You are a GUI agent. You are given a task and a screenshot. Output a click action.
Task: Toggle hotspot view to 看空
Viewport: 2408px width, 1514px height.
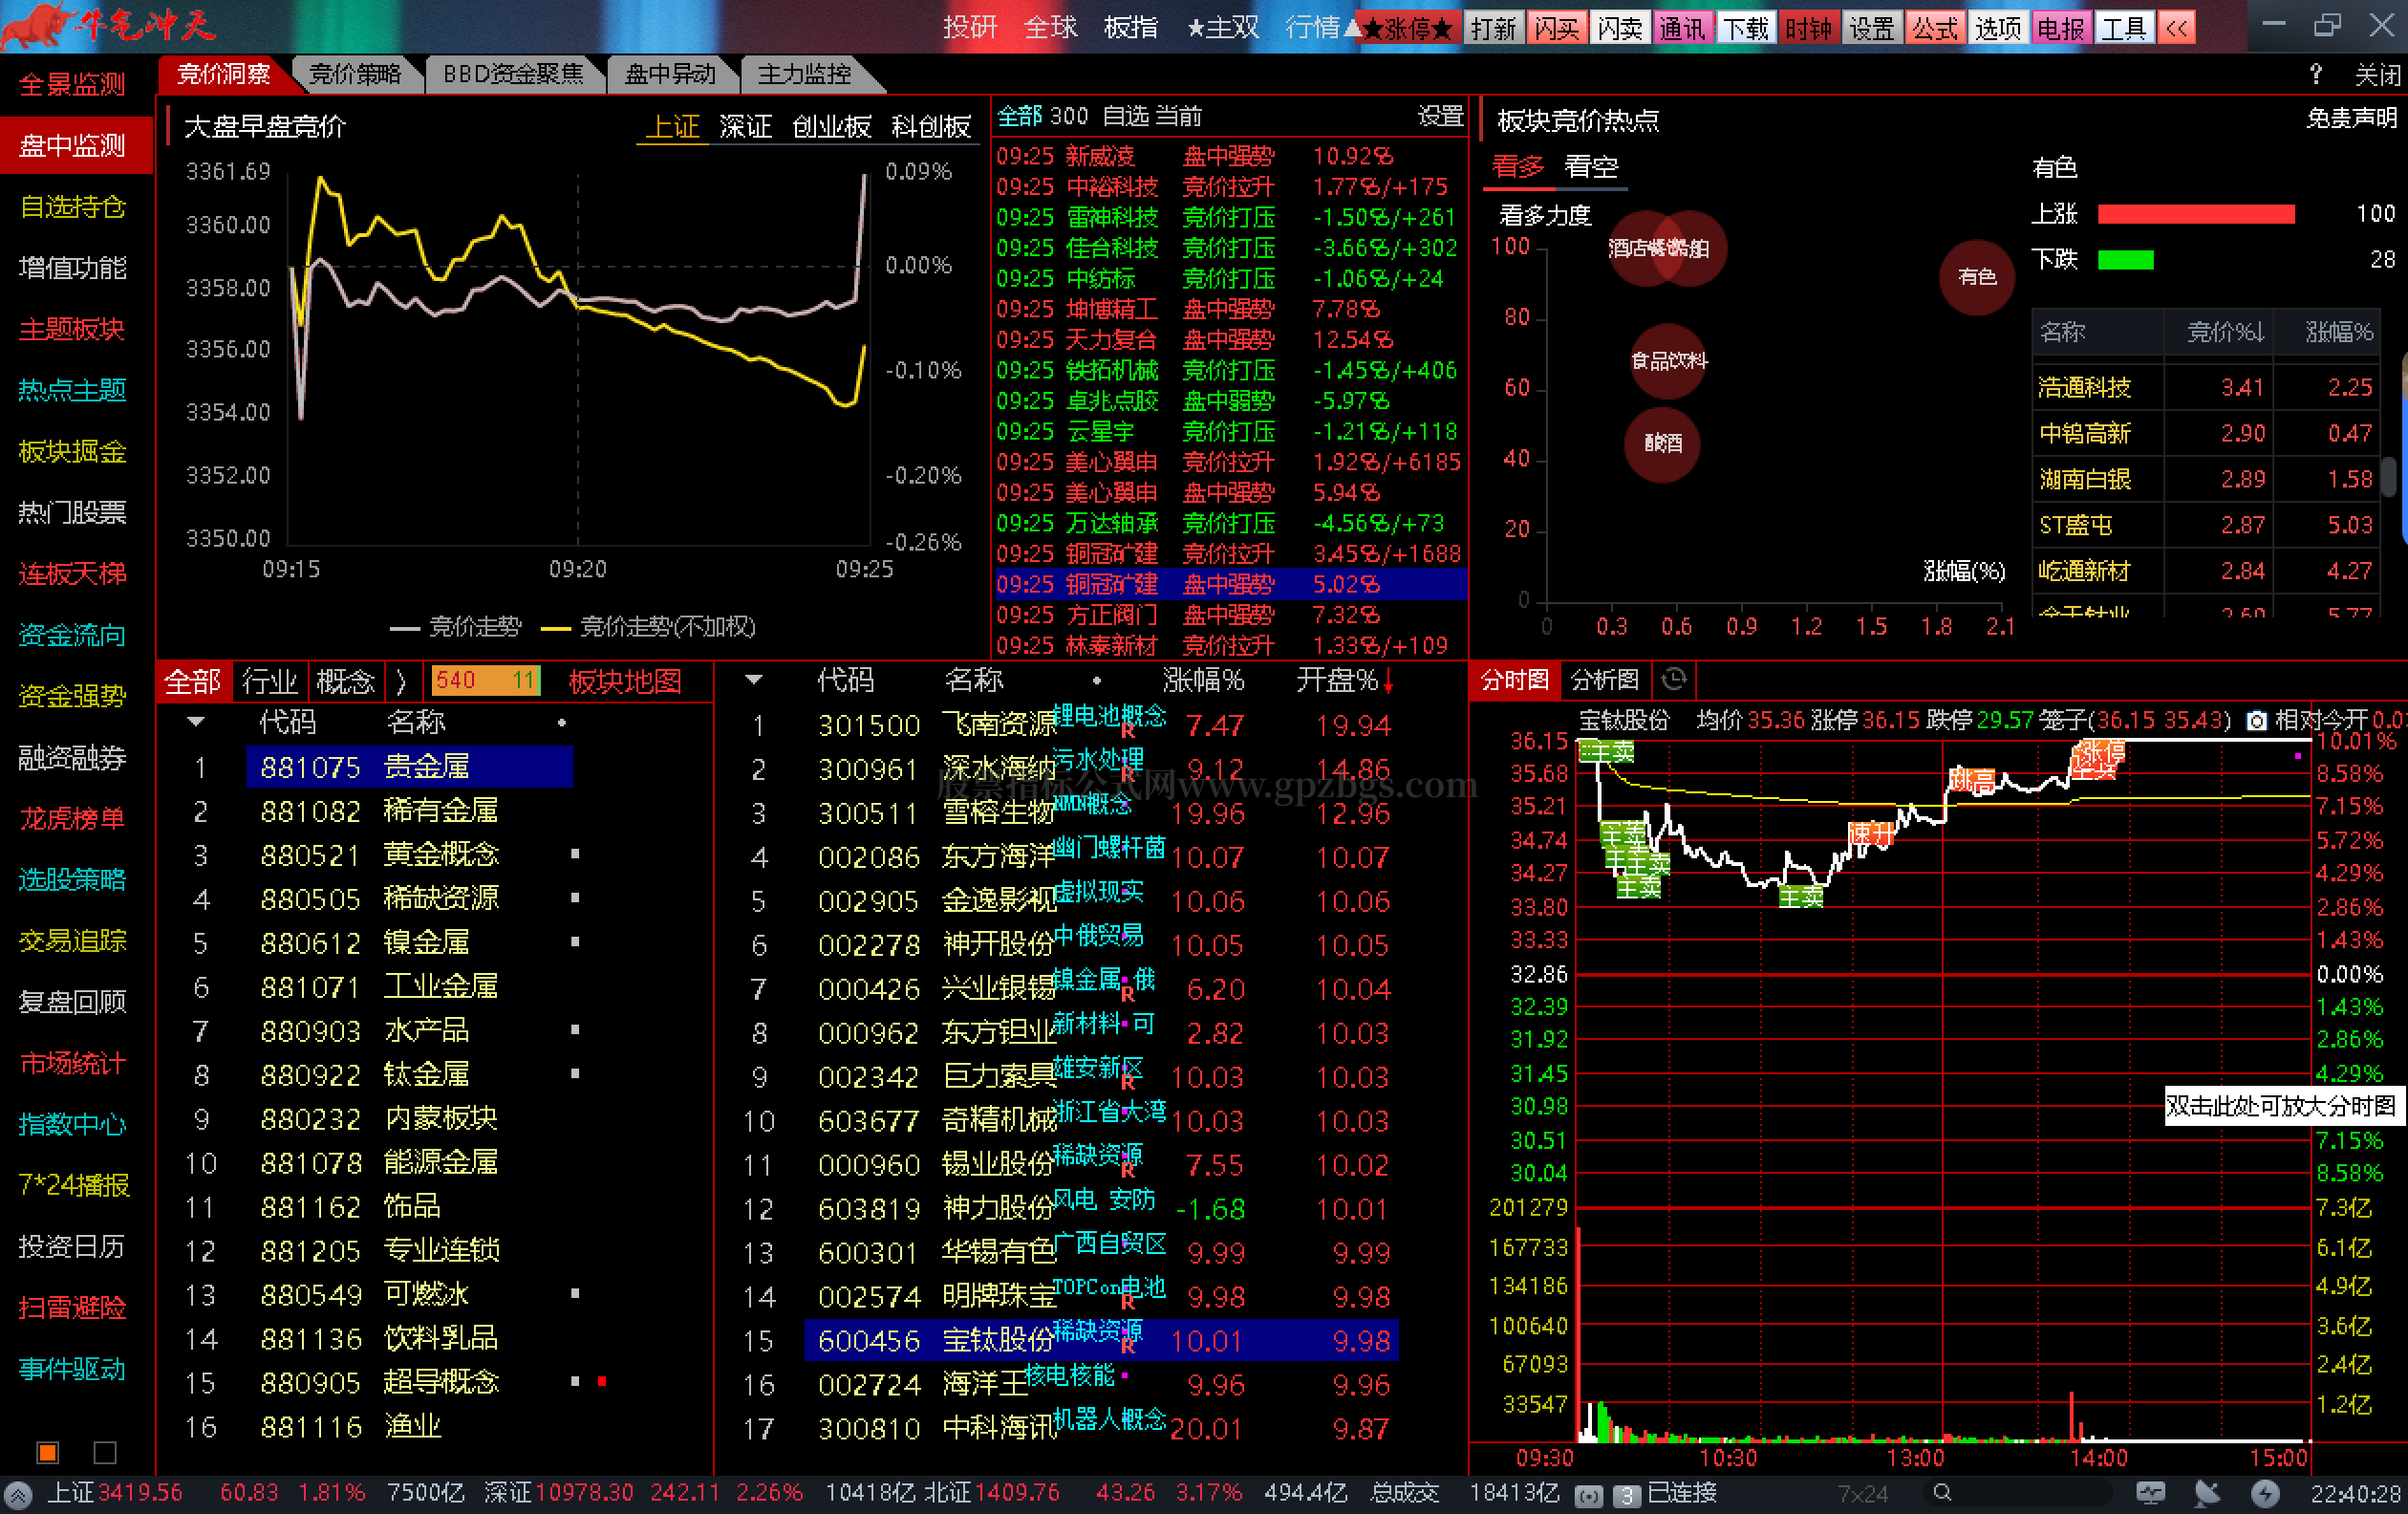[1591, 166]
